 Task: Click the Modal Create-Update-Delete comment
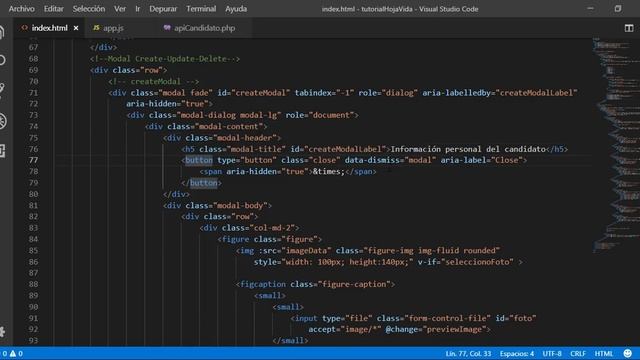(165, 59)
